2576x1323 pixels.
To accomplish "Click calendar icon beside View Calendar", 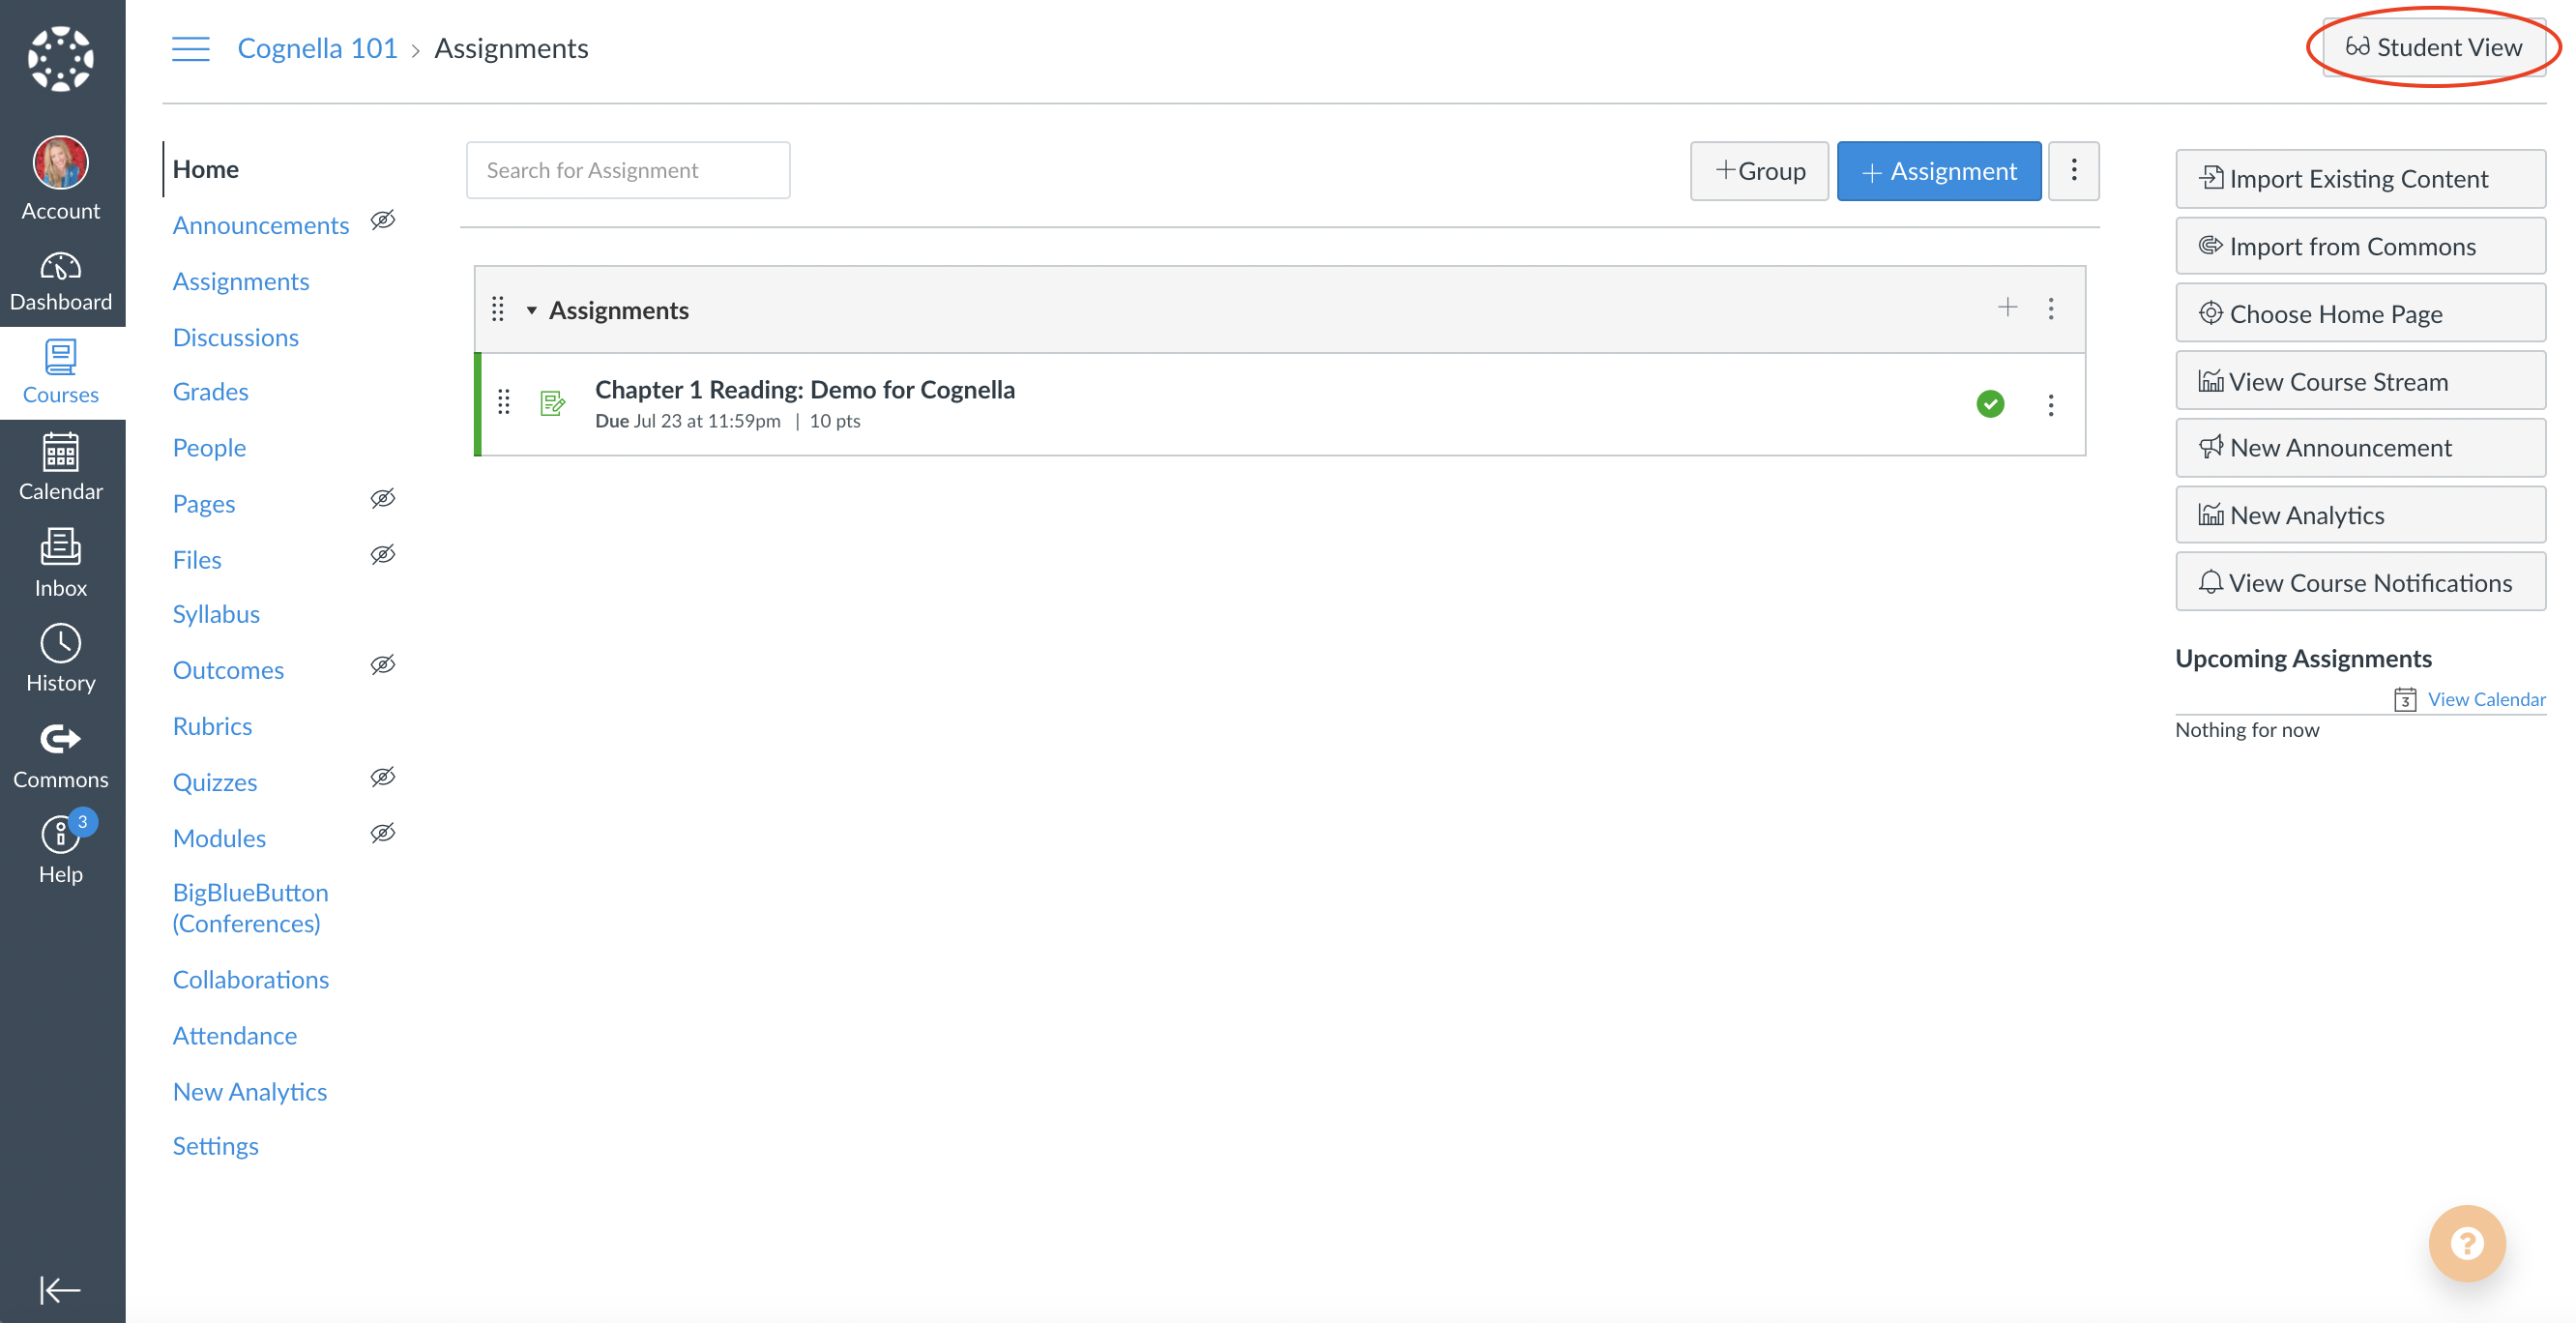I will 2405,699.
